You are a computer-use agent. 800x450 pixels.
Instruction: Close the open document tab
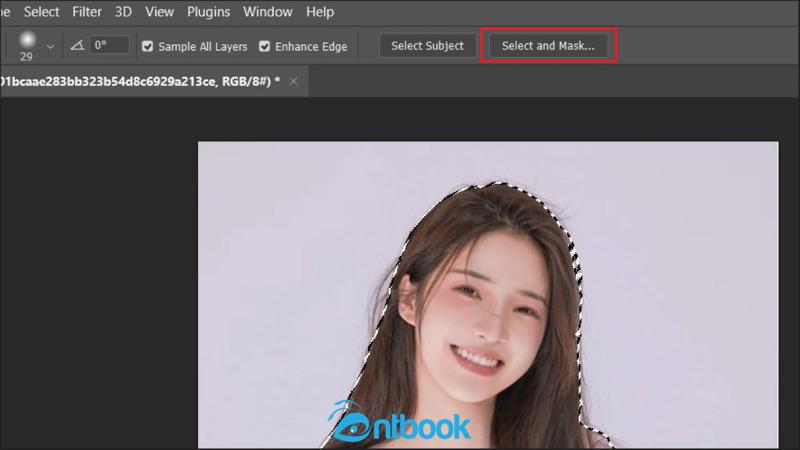coord(293,81)
